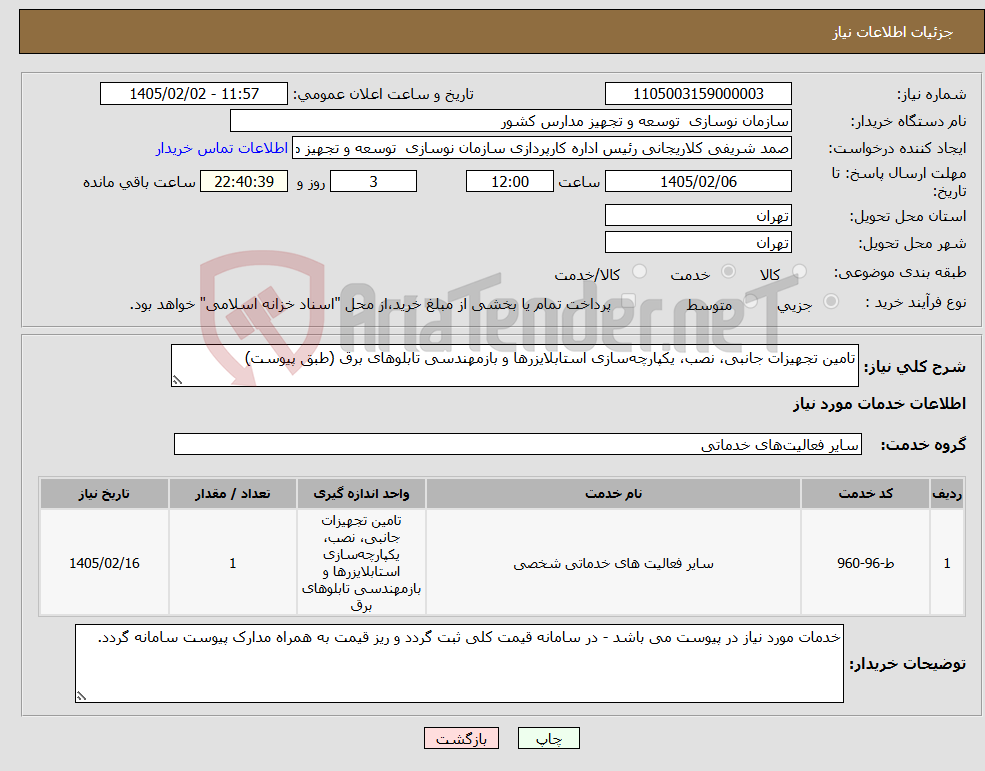The width and height of the screenshot is (985, 771).
Task: Click the remaining time field 22:40:39
Action: point(244,182)
